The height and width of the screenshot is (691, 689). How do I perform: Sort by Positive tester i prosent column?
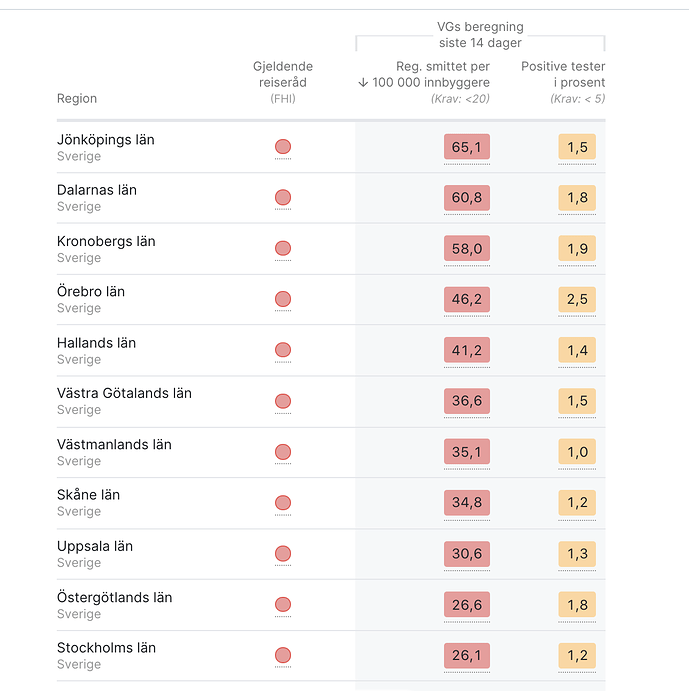563,74
